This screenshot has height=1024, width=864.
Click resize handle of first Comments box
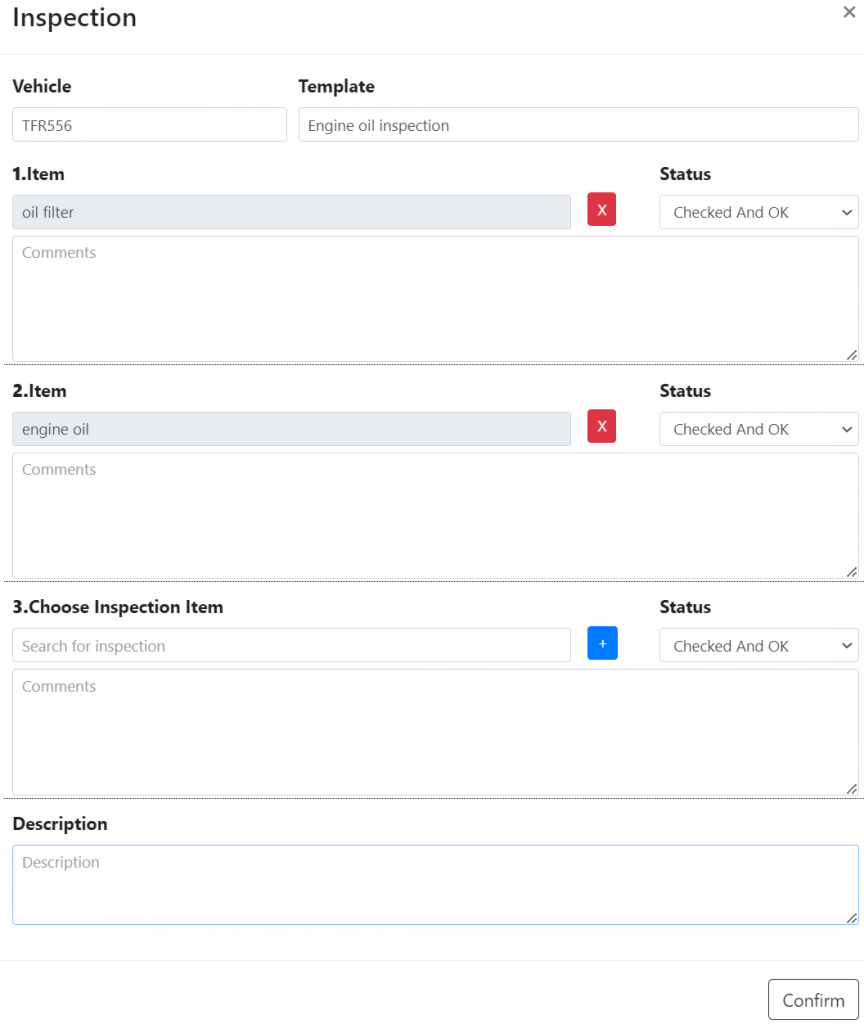tap(852, 355)
